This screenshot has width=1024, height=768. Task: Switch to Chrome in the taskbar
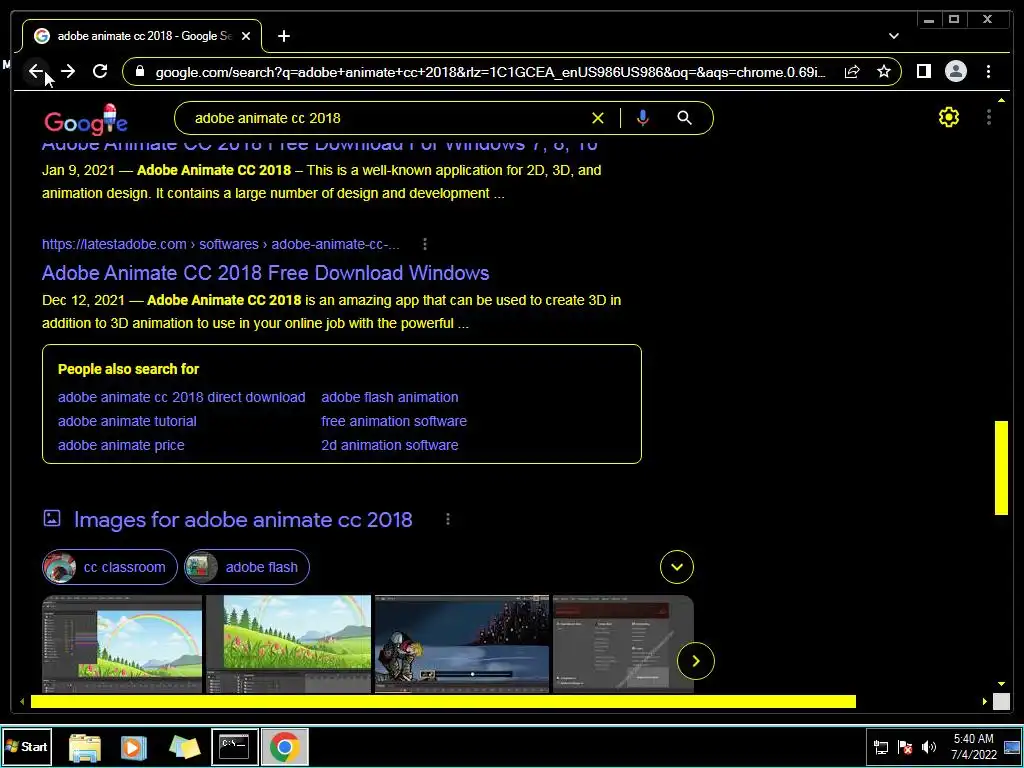click(x=285, y=746)
